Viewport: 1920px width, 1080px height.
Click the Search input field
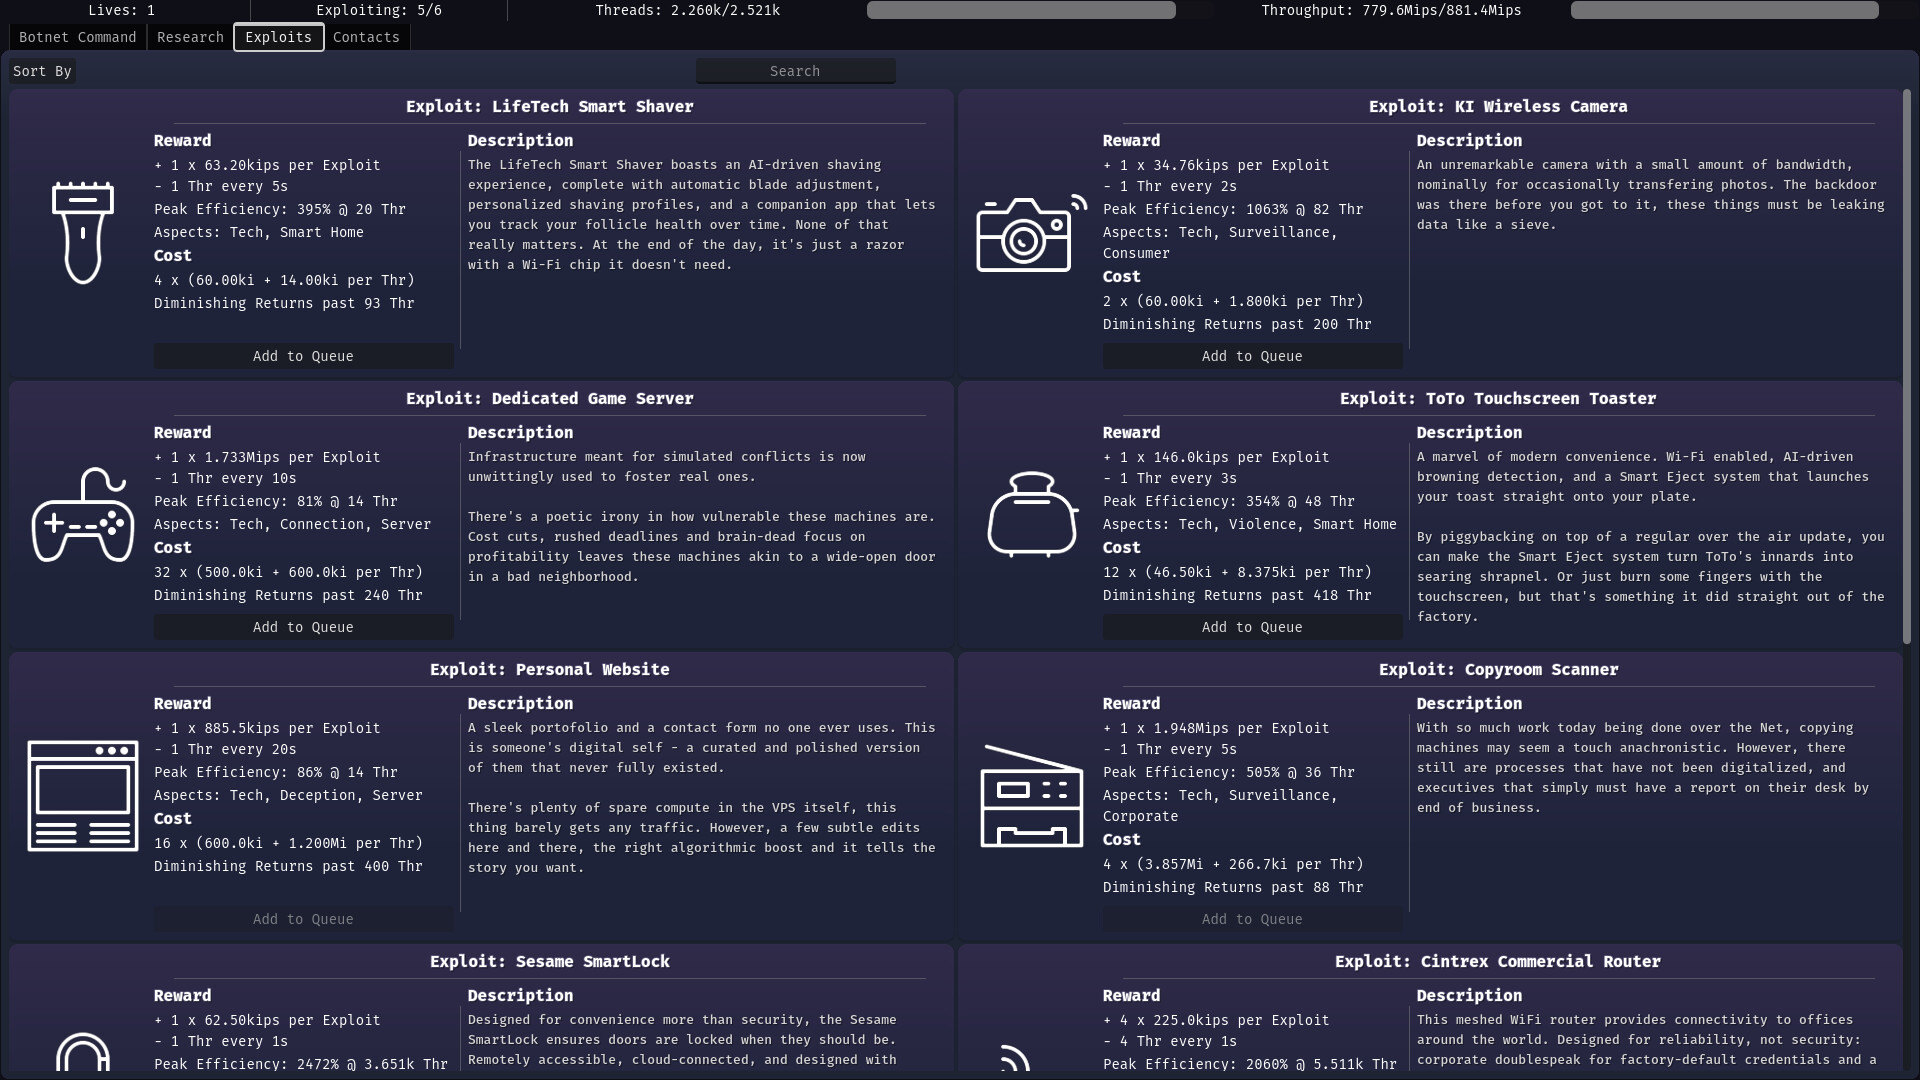[795, 70]
